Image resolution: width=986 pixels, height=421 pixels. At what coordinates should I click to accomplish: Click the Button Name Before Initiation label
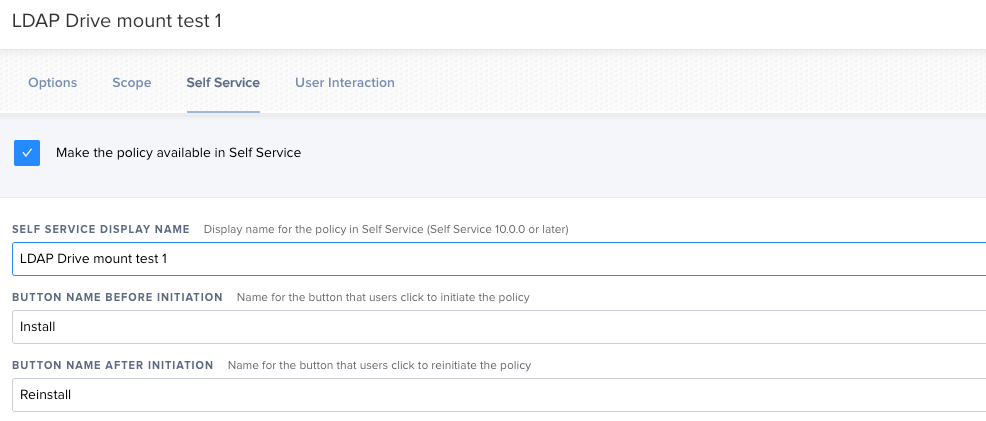click(x=117, y=297)
